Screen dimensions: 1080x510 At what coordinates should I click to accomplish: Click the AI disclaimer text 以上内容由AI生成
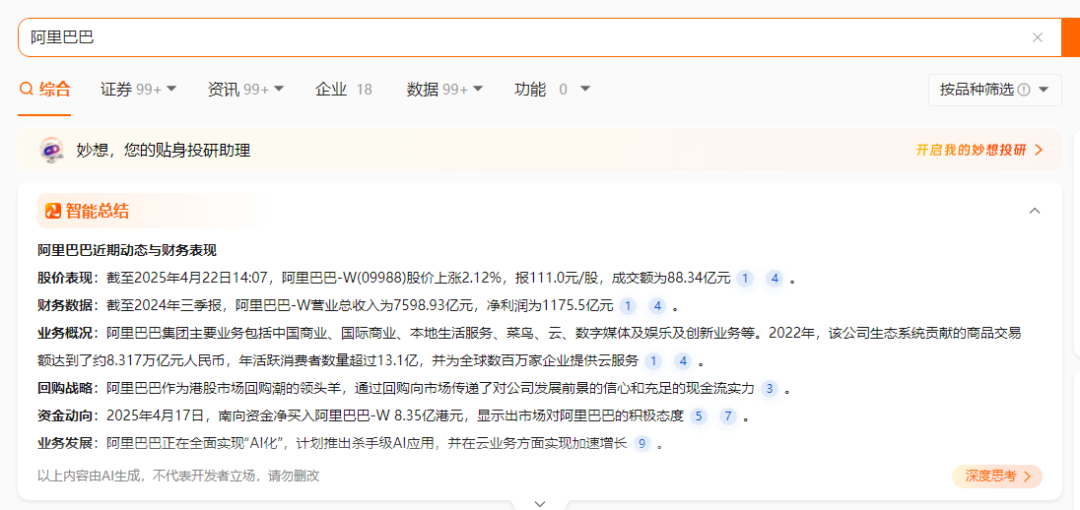[90, 476]
